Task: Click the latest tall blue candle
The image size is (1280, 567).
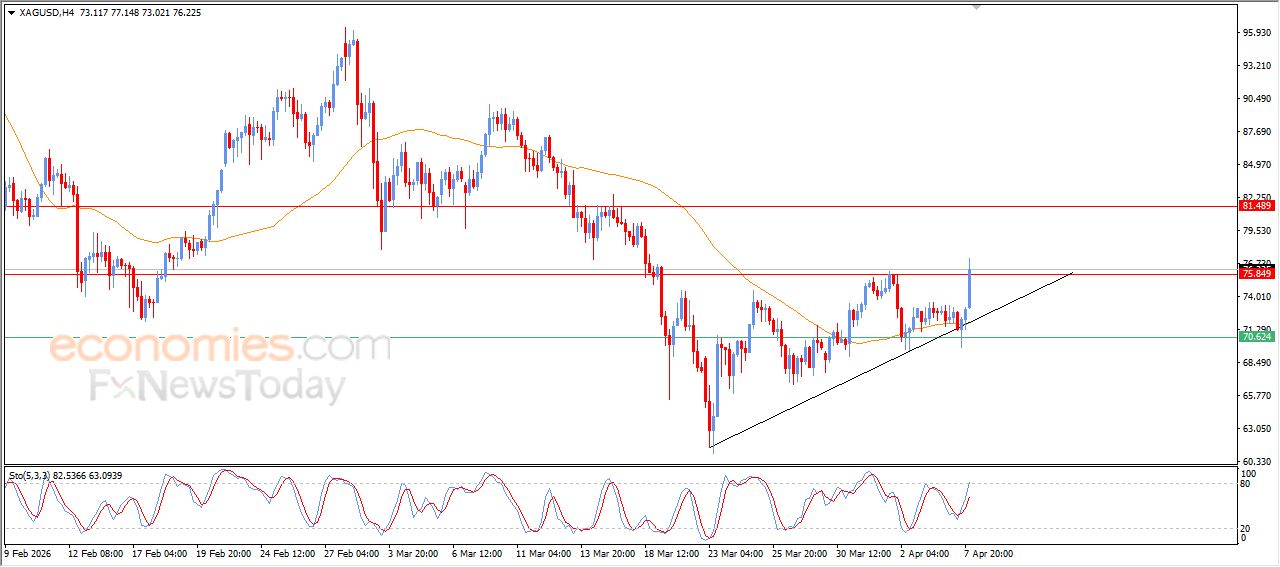Action: pos(970,285)
